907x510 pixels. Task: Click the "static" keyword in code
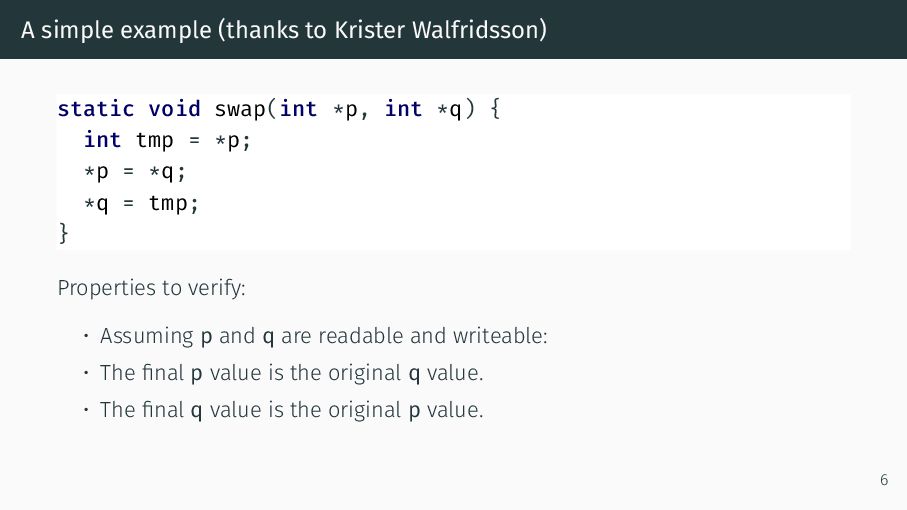click(x=96, y=109)
